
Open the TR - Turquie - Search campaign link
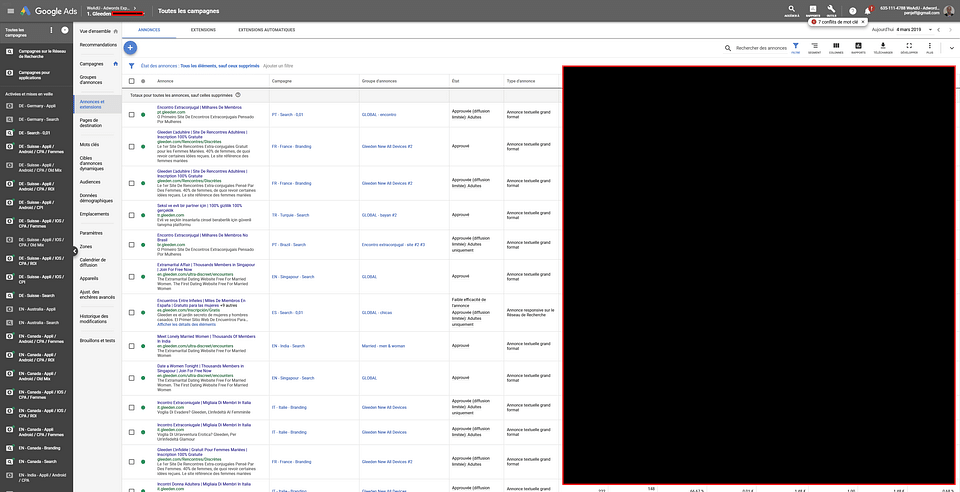pyautogui.click(x=288, y=215)
